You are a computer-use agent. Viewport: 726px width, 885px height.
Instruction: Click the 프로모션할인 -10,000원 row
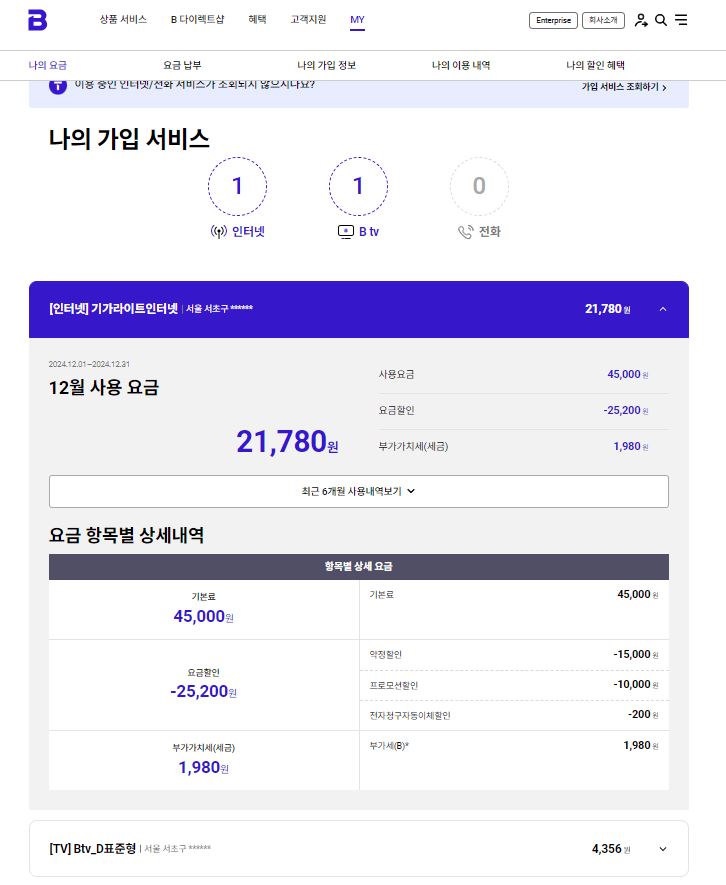coord(514,685)
